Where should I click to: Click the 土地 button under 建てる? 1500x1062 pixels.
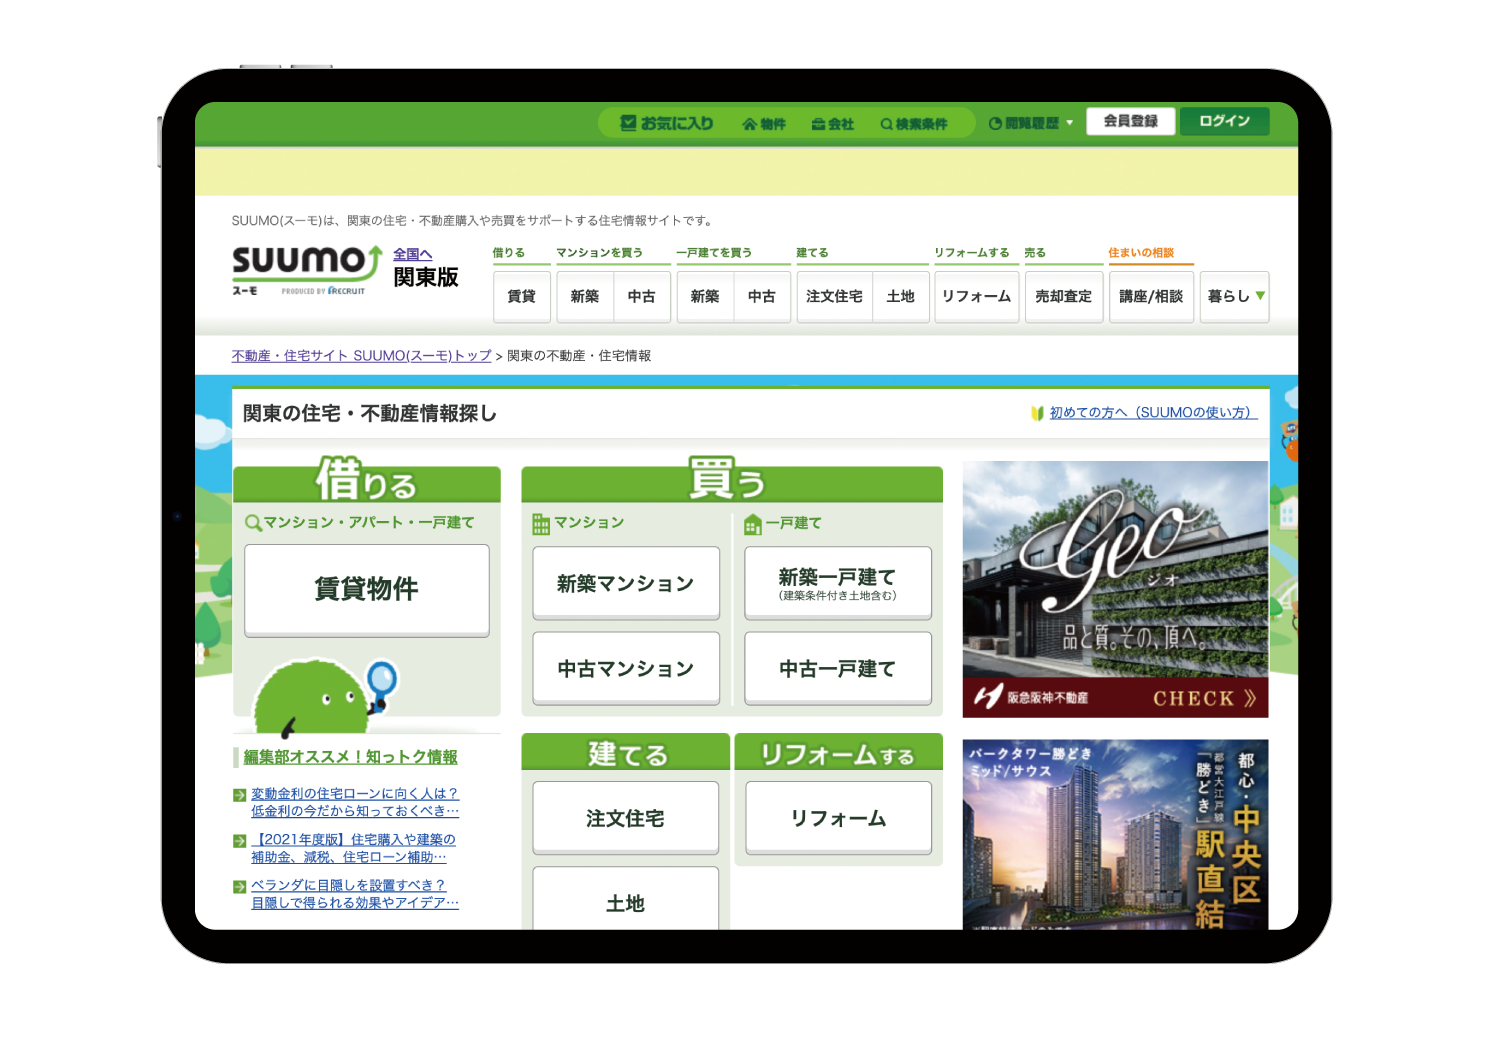tap(626, 900)
